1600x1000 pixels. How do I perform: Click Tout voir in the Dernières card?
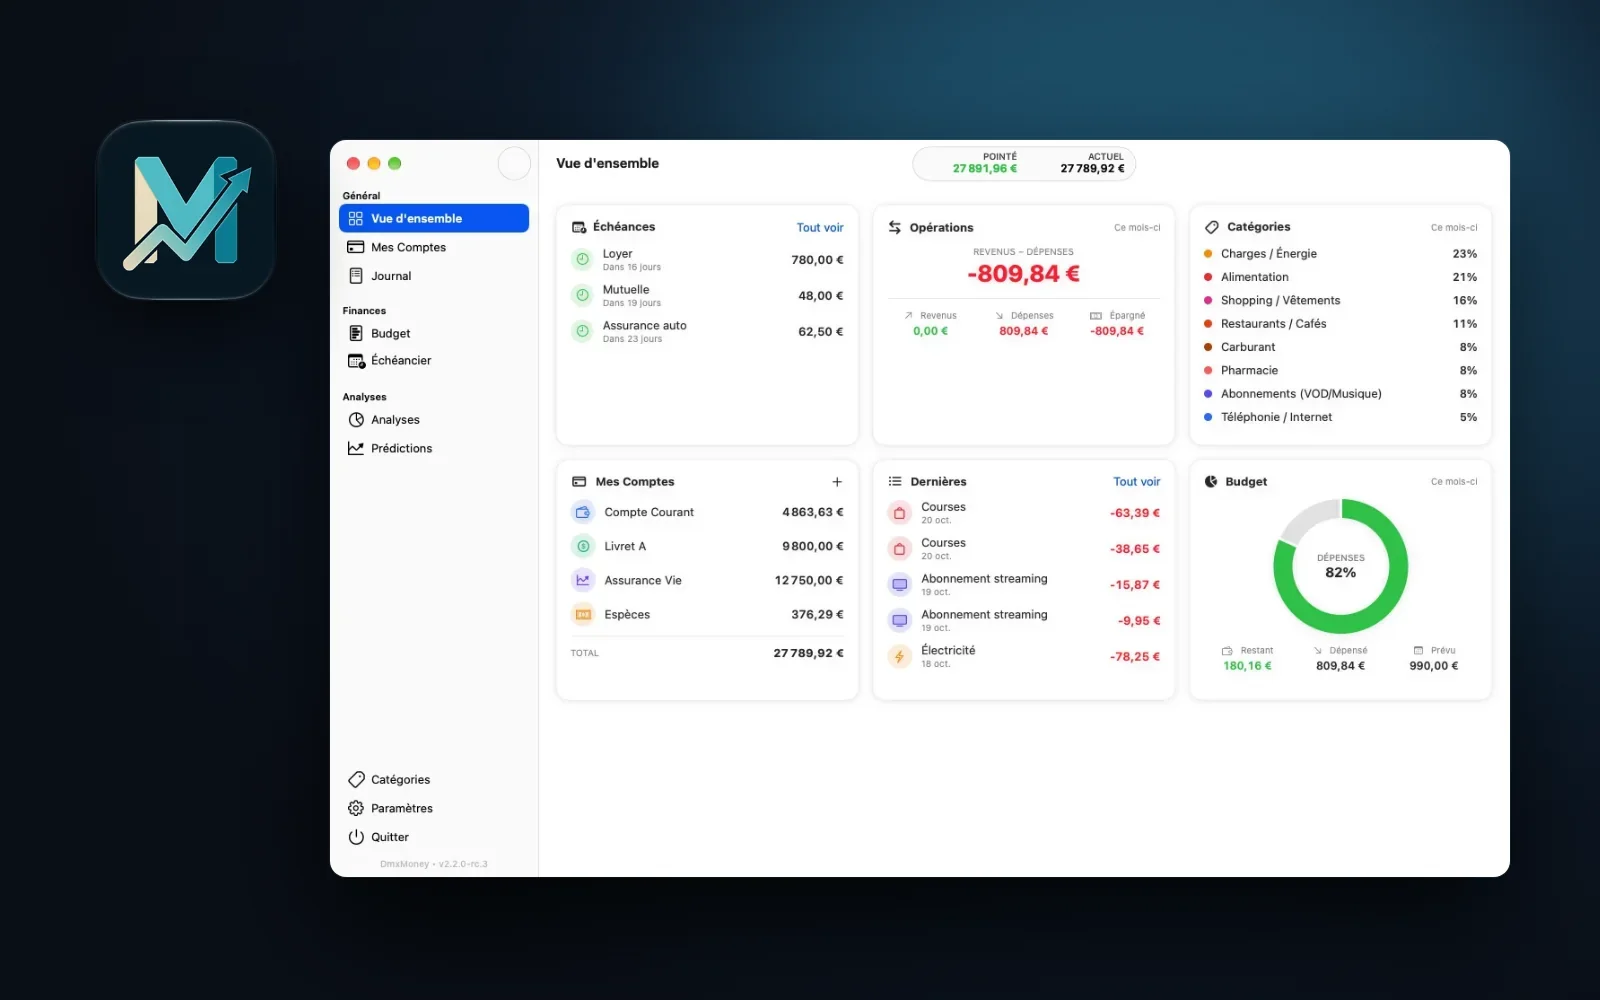pos(1137,481)
